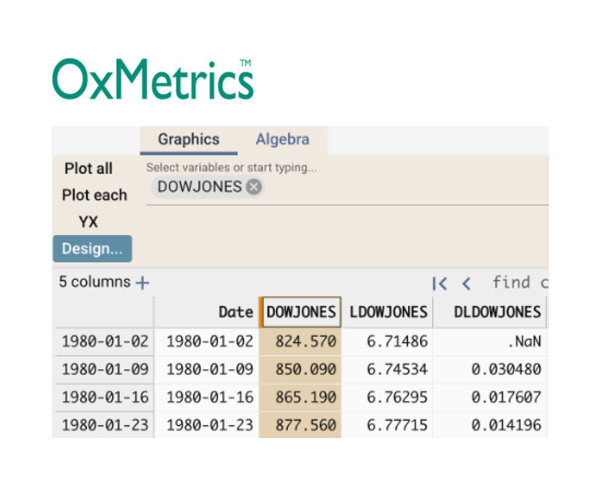Click the cell containing 824.570
Screen dimensions: 600x477
coord(301,341)
